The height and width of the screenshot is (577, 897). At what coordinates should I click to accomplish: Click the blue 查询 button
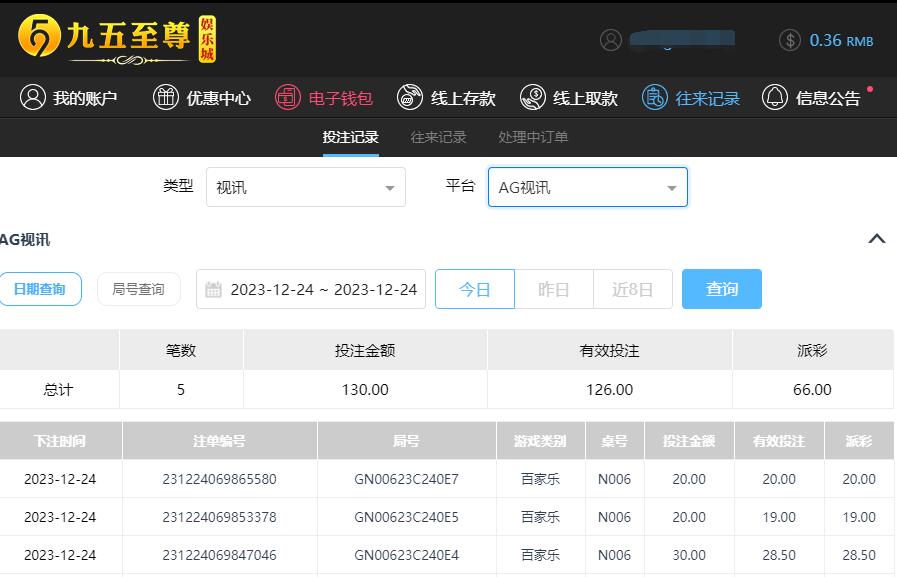722,289
